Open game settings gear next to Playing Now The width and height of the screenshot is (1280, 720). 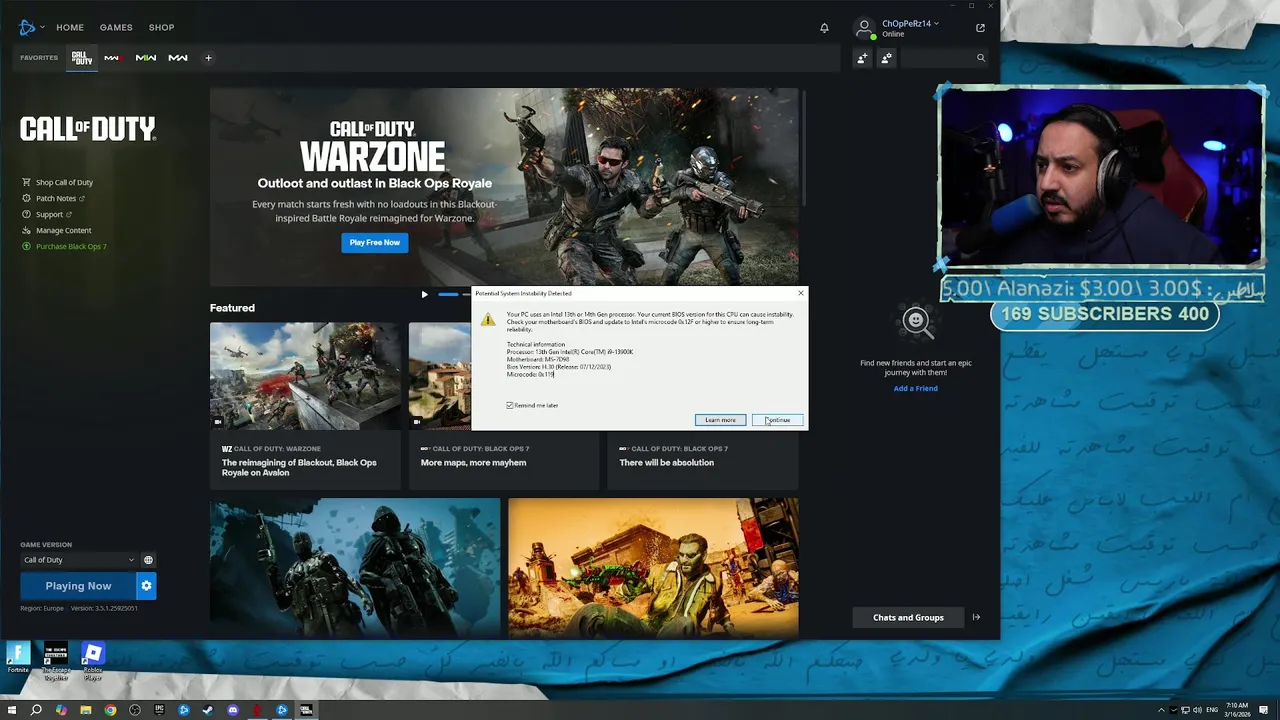point(146,586)
